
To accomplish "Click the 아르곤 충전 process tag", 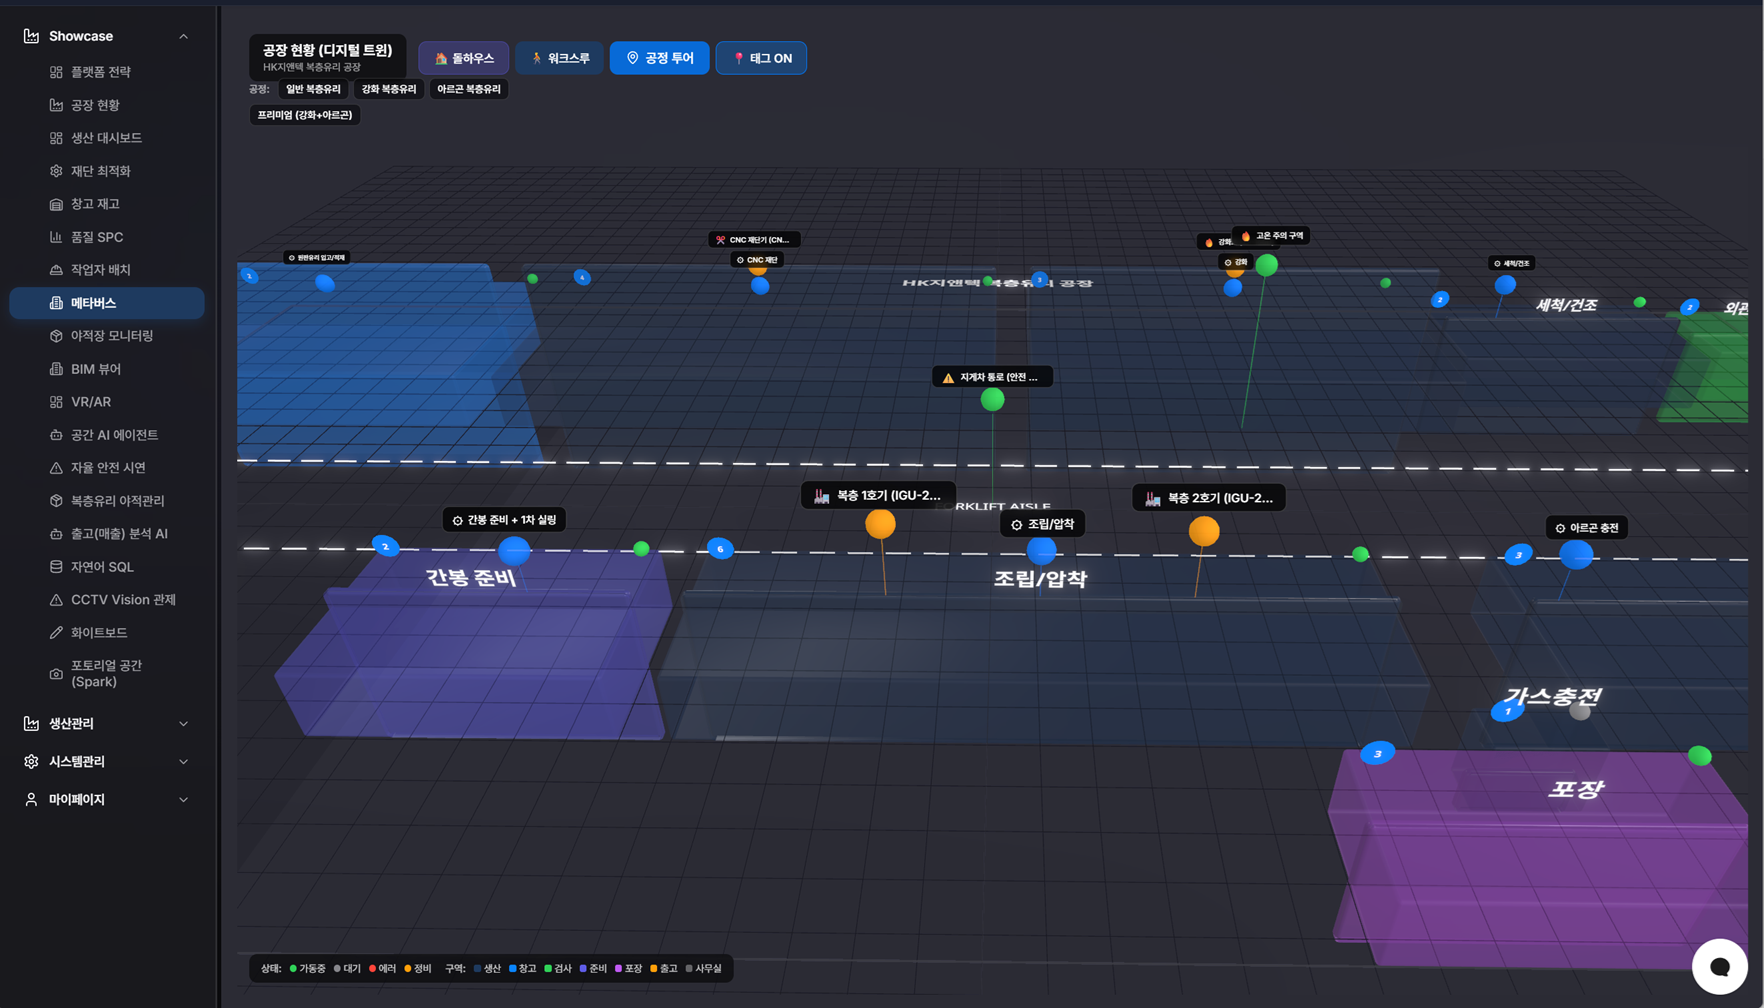I will (1587, 528).
